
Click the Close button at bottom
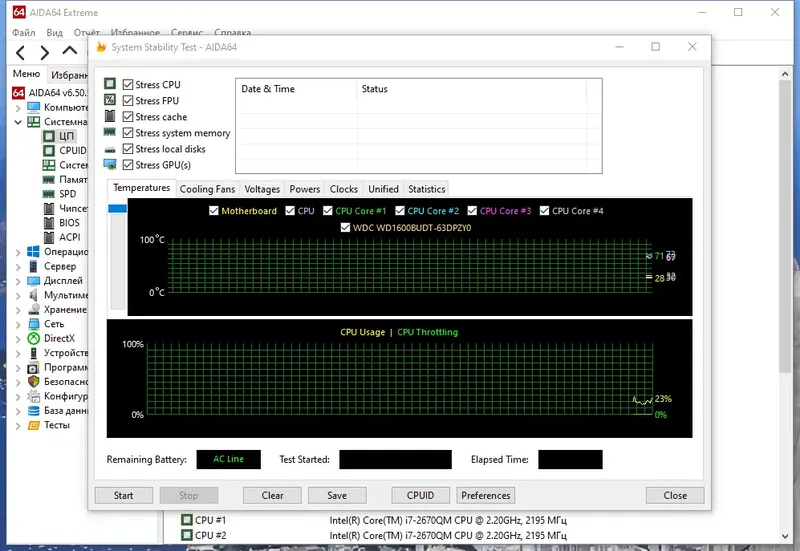(x=675, y=495)
